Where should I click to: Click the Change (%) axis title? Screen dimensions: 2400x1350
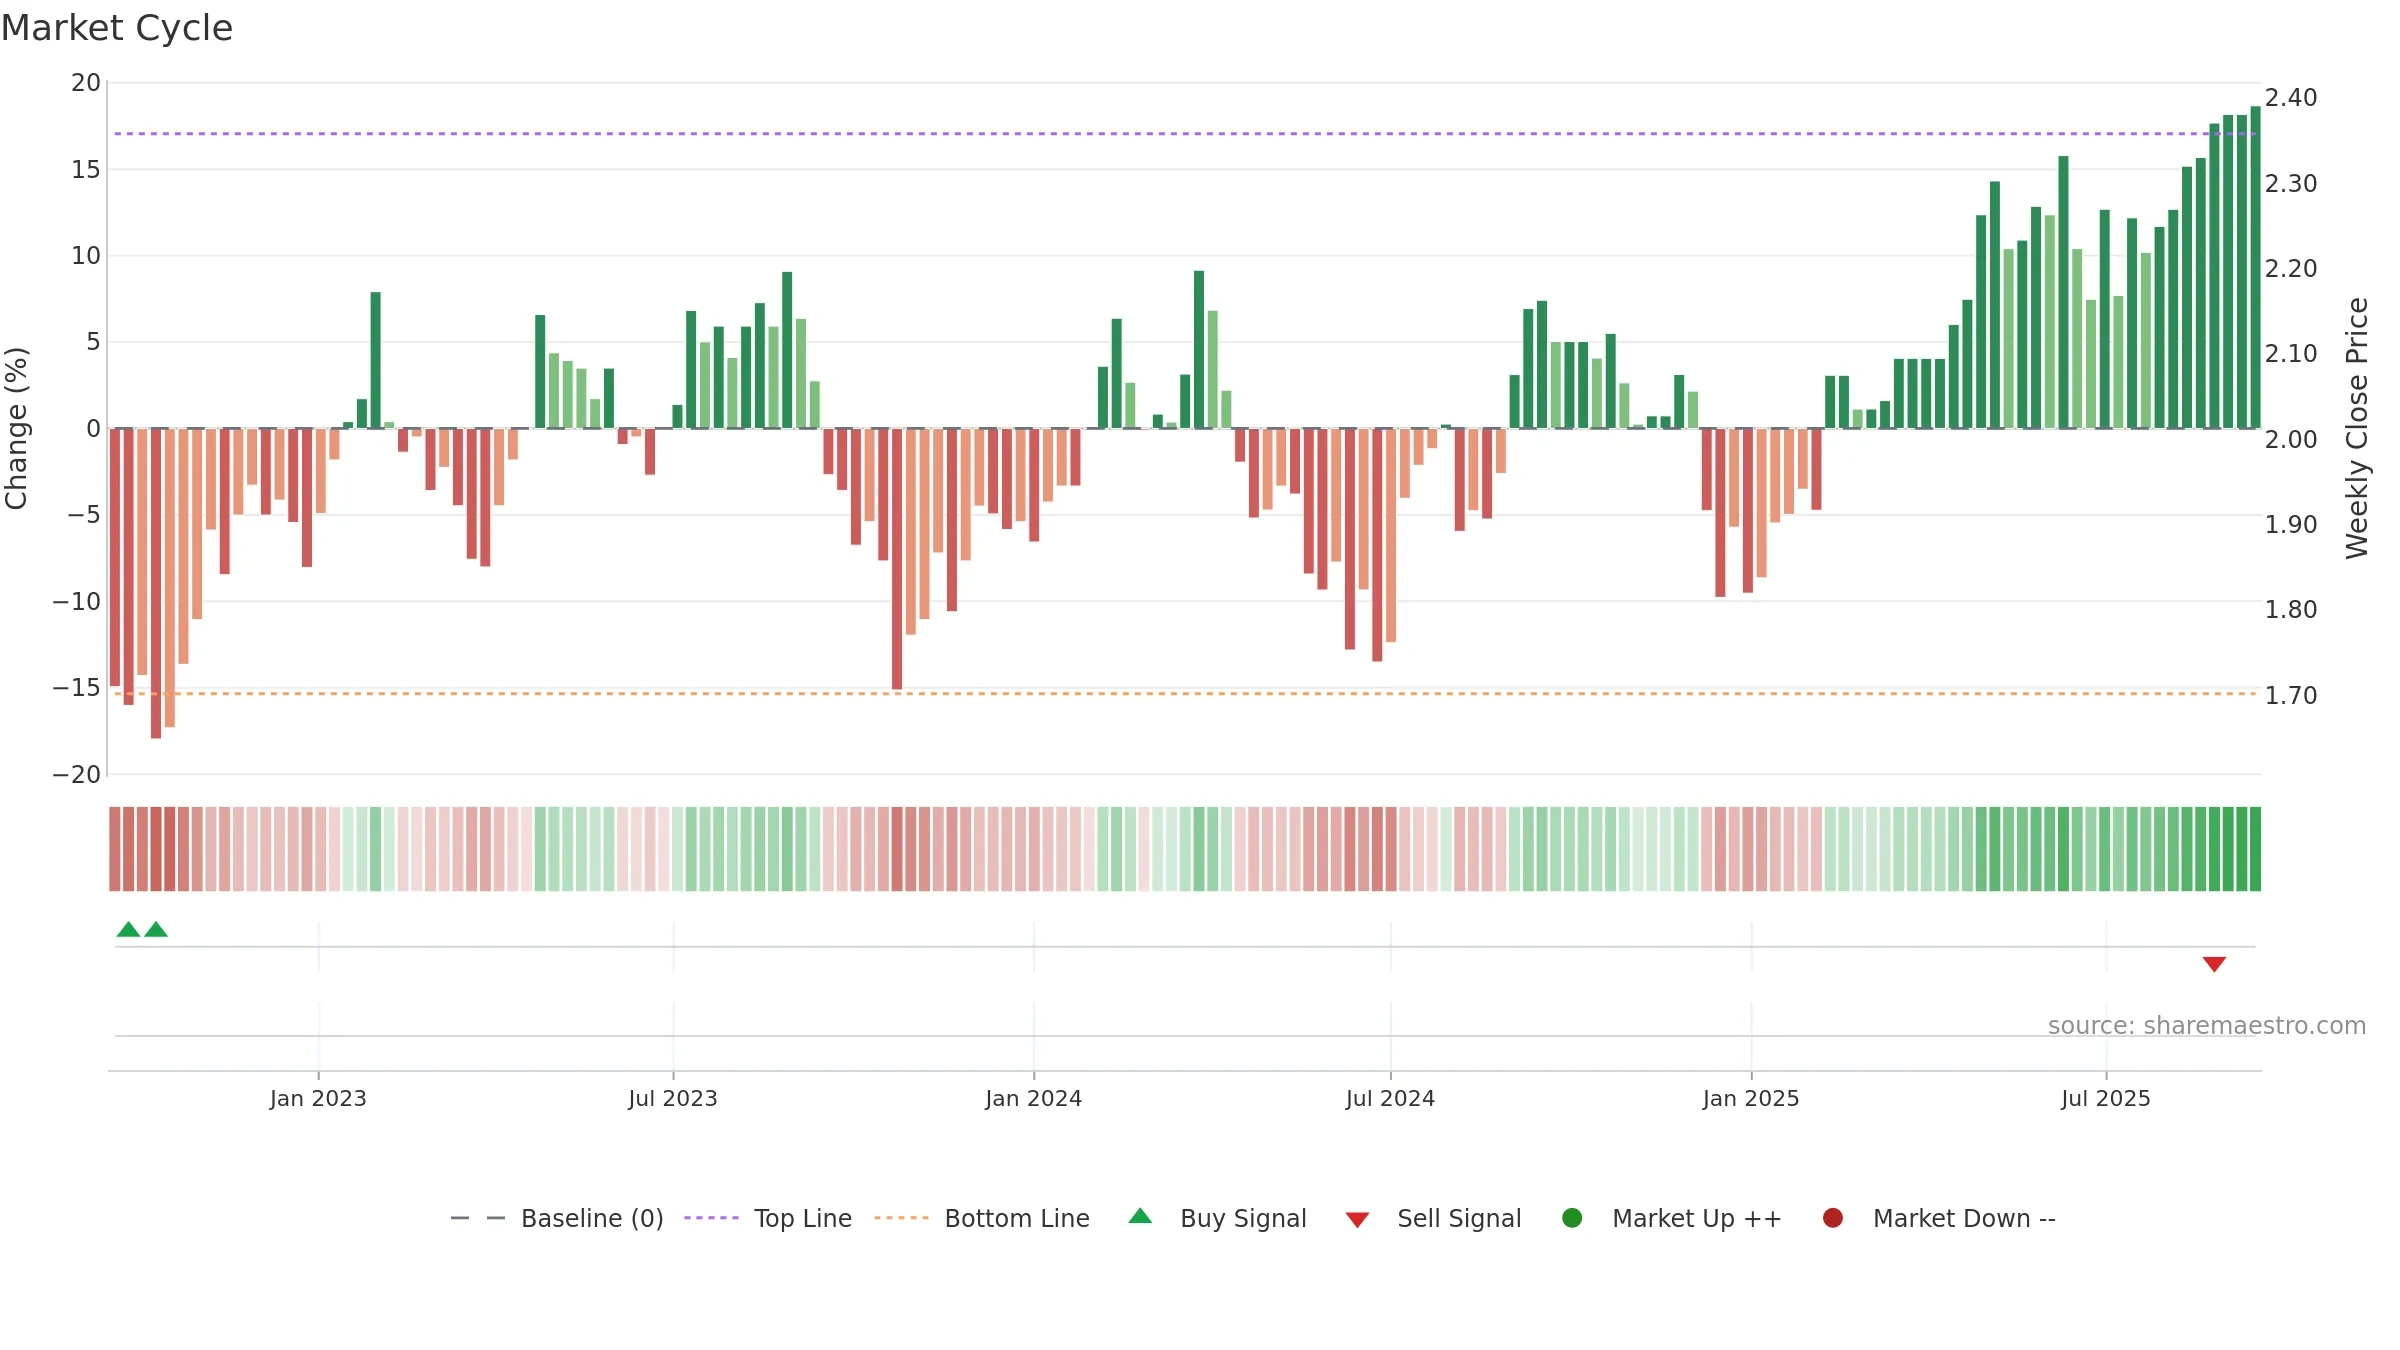pyautogui.click(x=16, y=428)
